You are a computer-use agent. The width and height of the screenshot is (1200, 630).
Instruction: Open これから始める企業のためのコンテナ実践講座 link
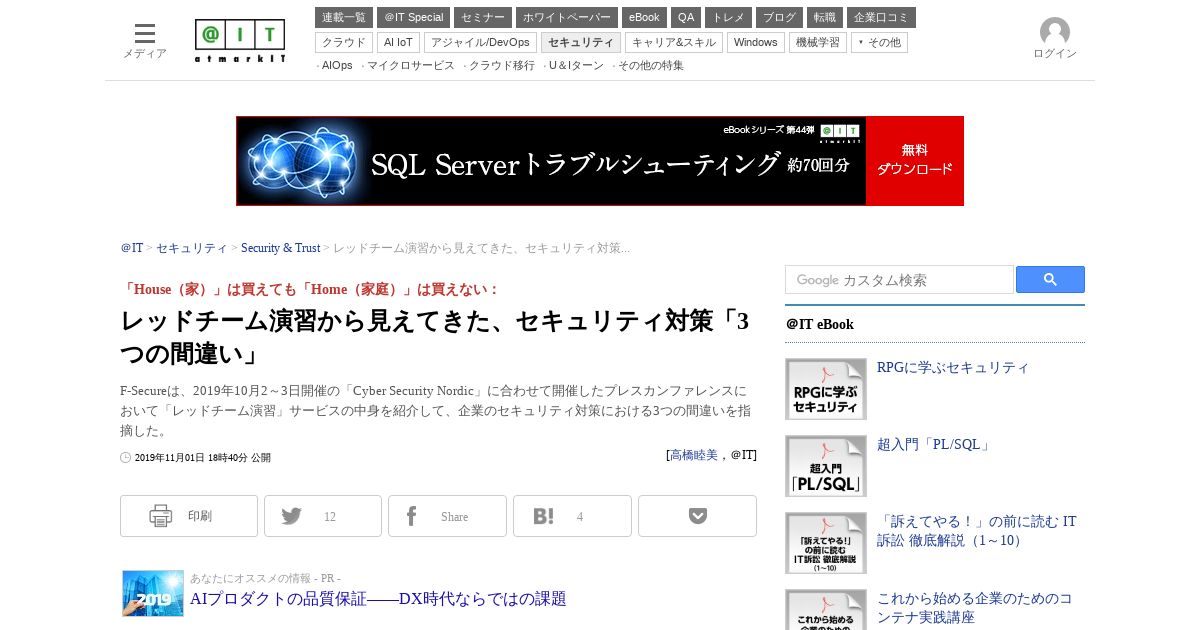pyautogui.click(x=975, y=608)
